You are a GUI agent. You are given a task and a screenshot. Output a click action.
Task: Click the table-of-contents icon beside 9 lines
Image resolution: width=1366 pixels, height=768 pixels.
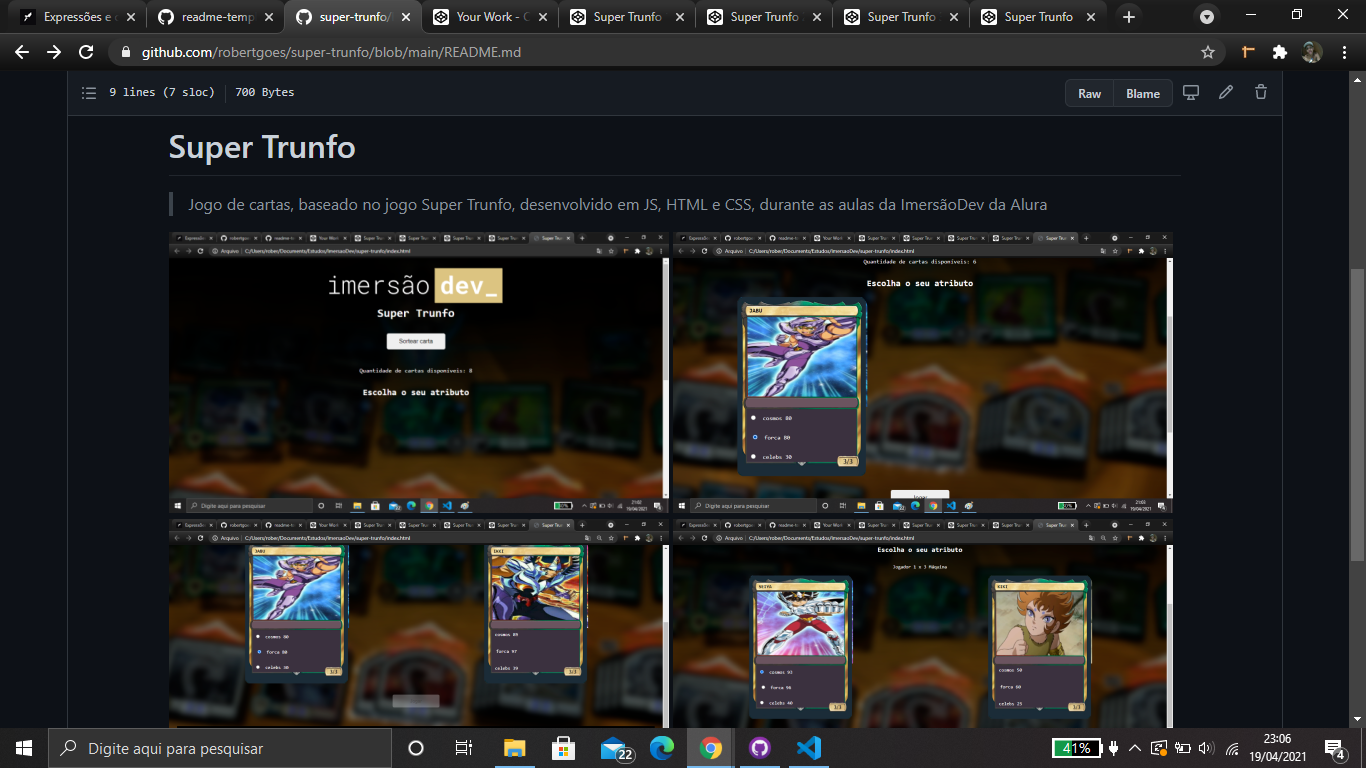click(88, 92)
